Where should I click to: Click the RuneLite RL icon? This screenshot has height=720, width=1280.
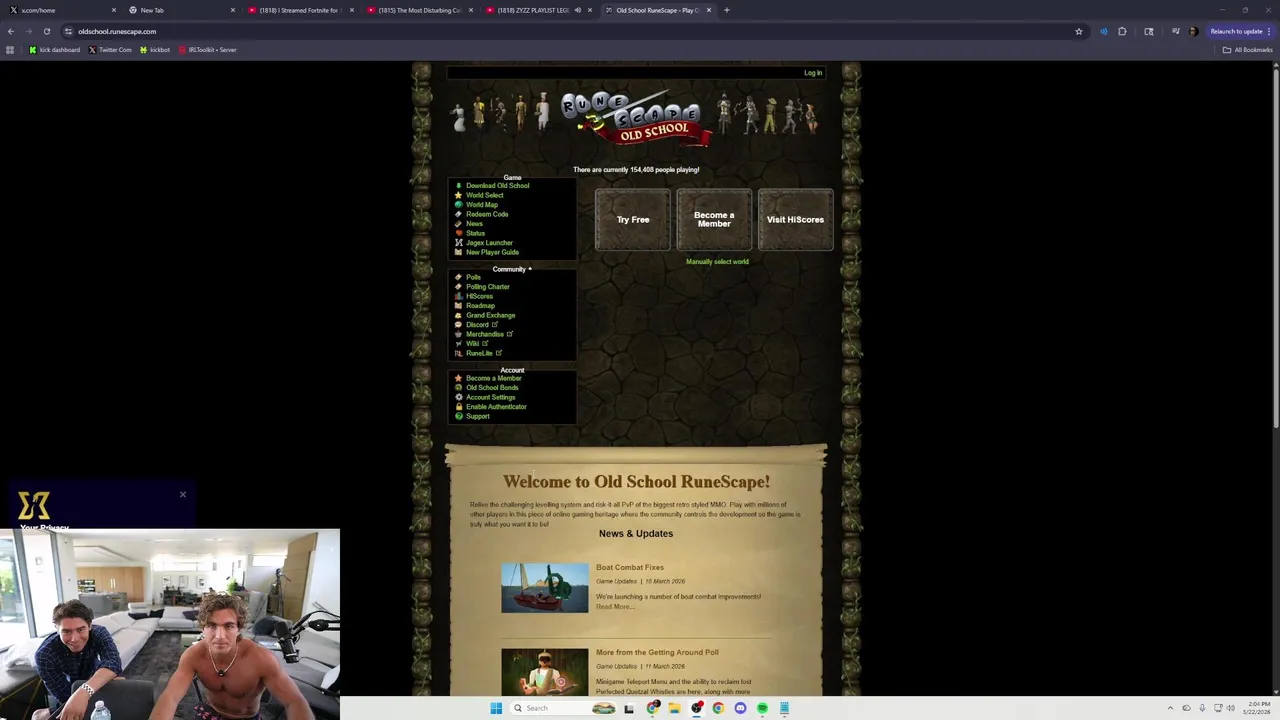[458, 353]
